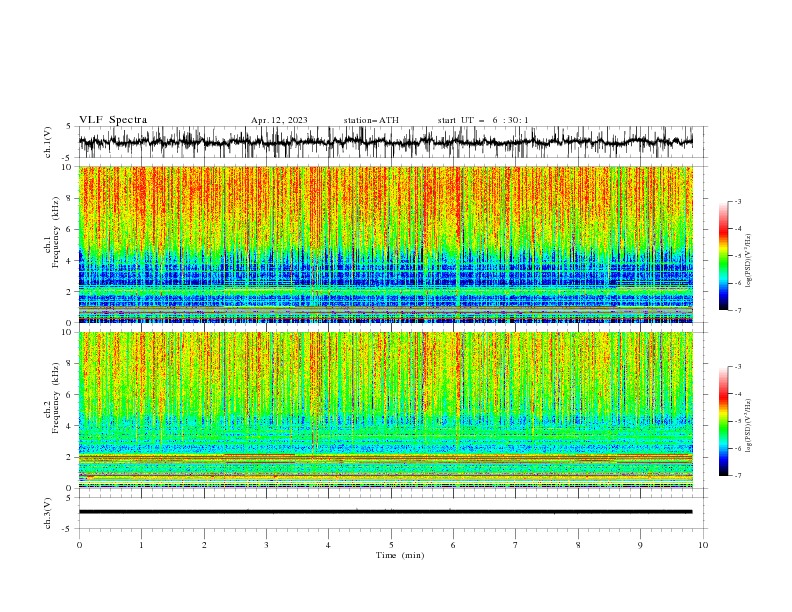
Task: Click time axis tick label '3'
Action: tap(266, 545)
